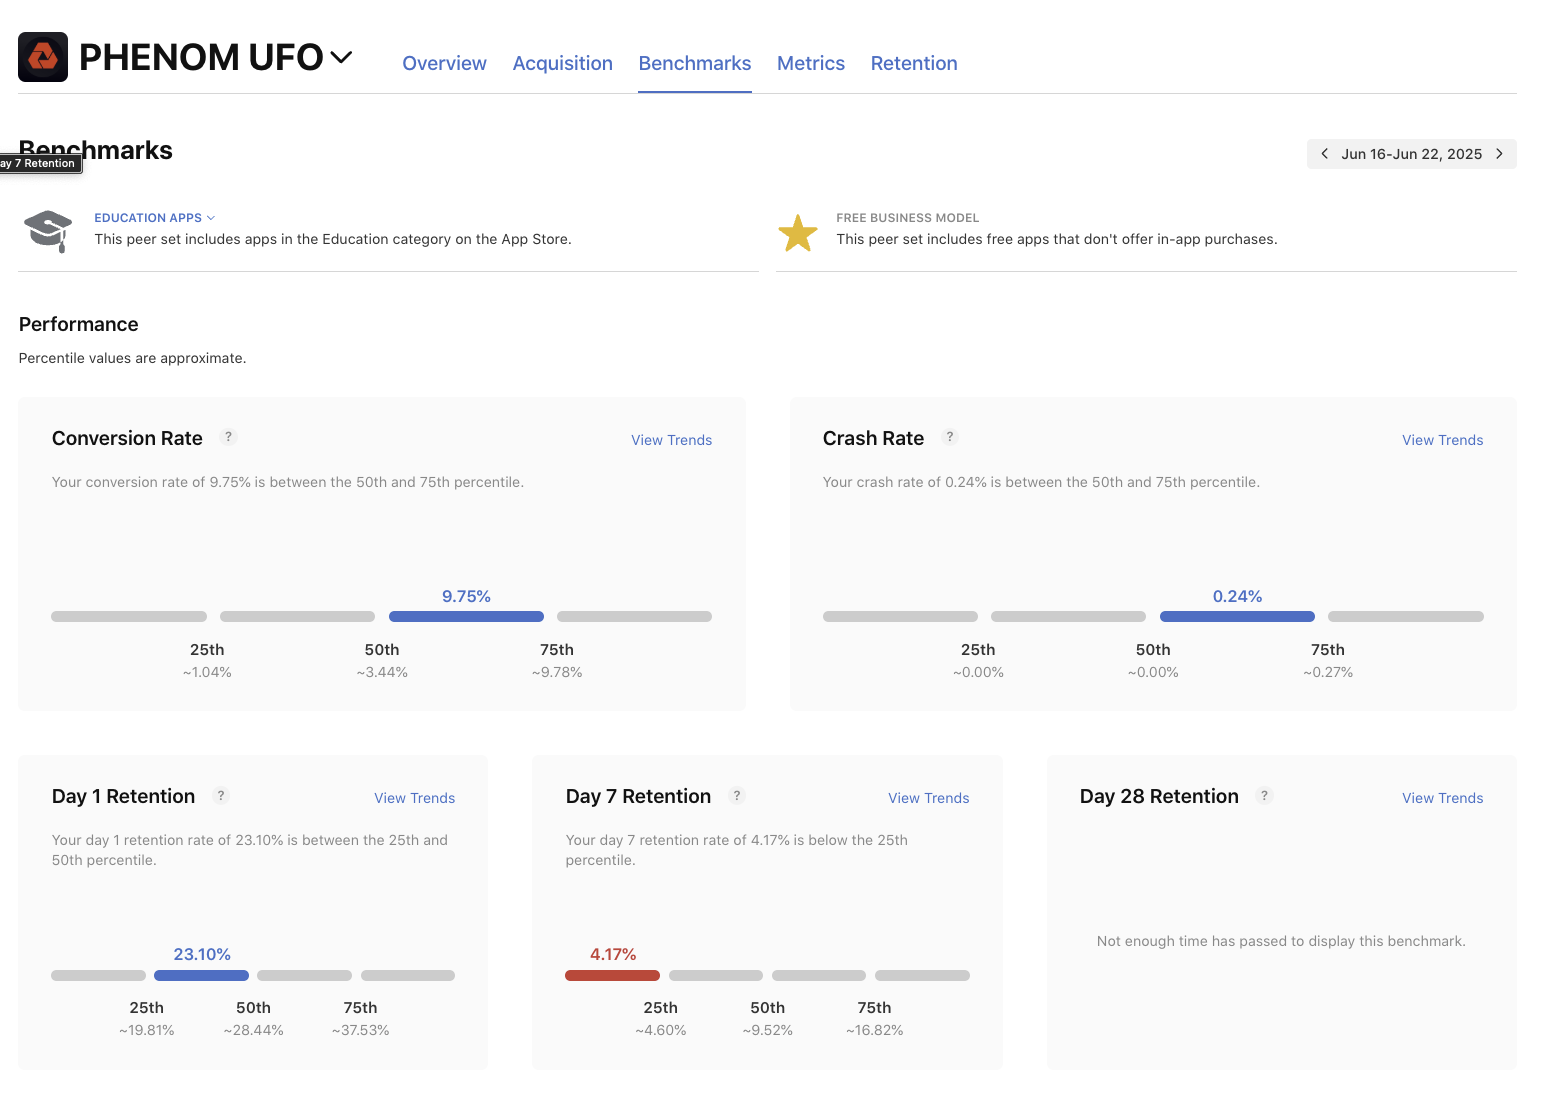This screenshot has height=1106, width=1551.
Task: Click the Free Business Model star icon
Action: click(798, 232)
